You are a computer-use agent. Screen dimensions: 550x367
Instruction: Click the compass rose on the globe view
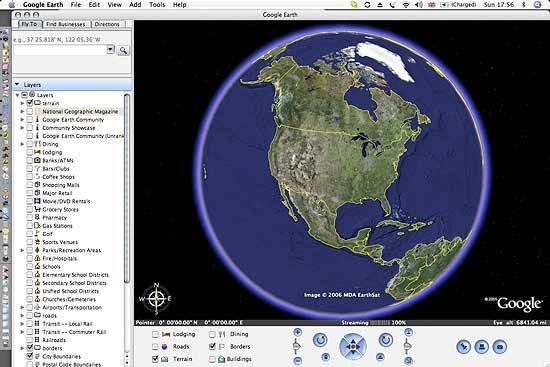[x=156, y=298]
